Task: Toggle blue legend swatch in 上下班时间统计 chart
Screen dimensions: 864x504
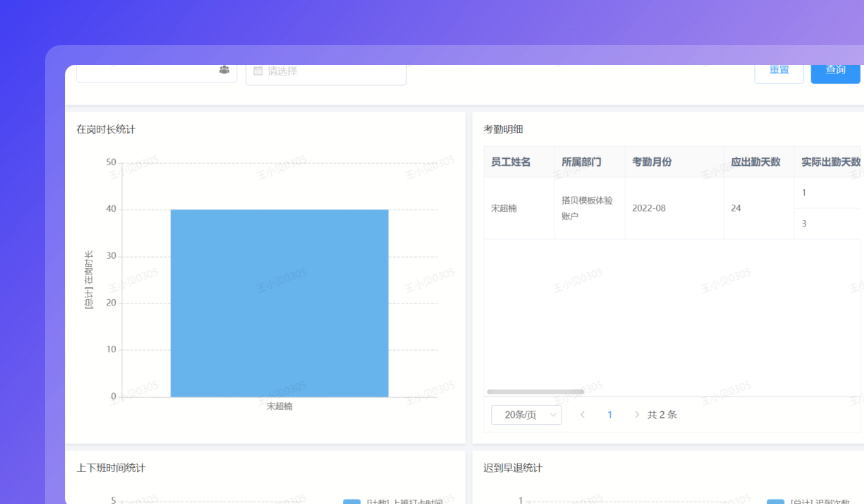Action: click(352, 502)
